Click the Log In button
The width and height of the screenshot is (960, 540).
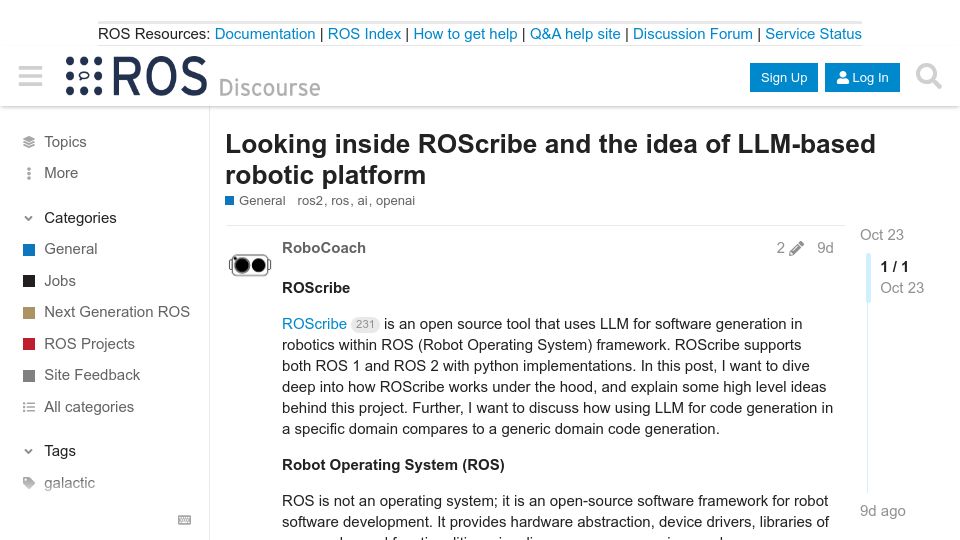click(862, 78)
